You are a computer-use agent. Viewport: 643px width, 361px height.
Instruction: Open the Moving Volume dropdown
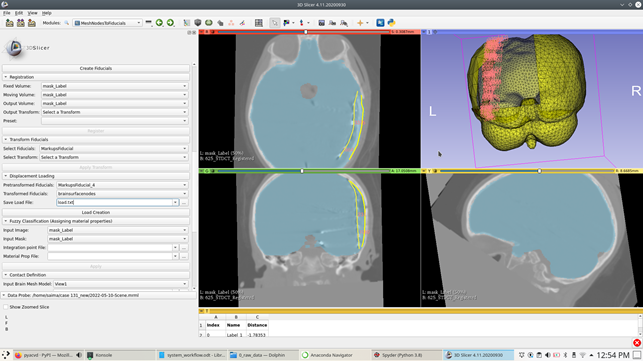(x=114, y=95)
